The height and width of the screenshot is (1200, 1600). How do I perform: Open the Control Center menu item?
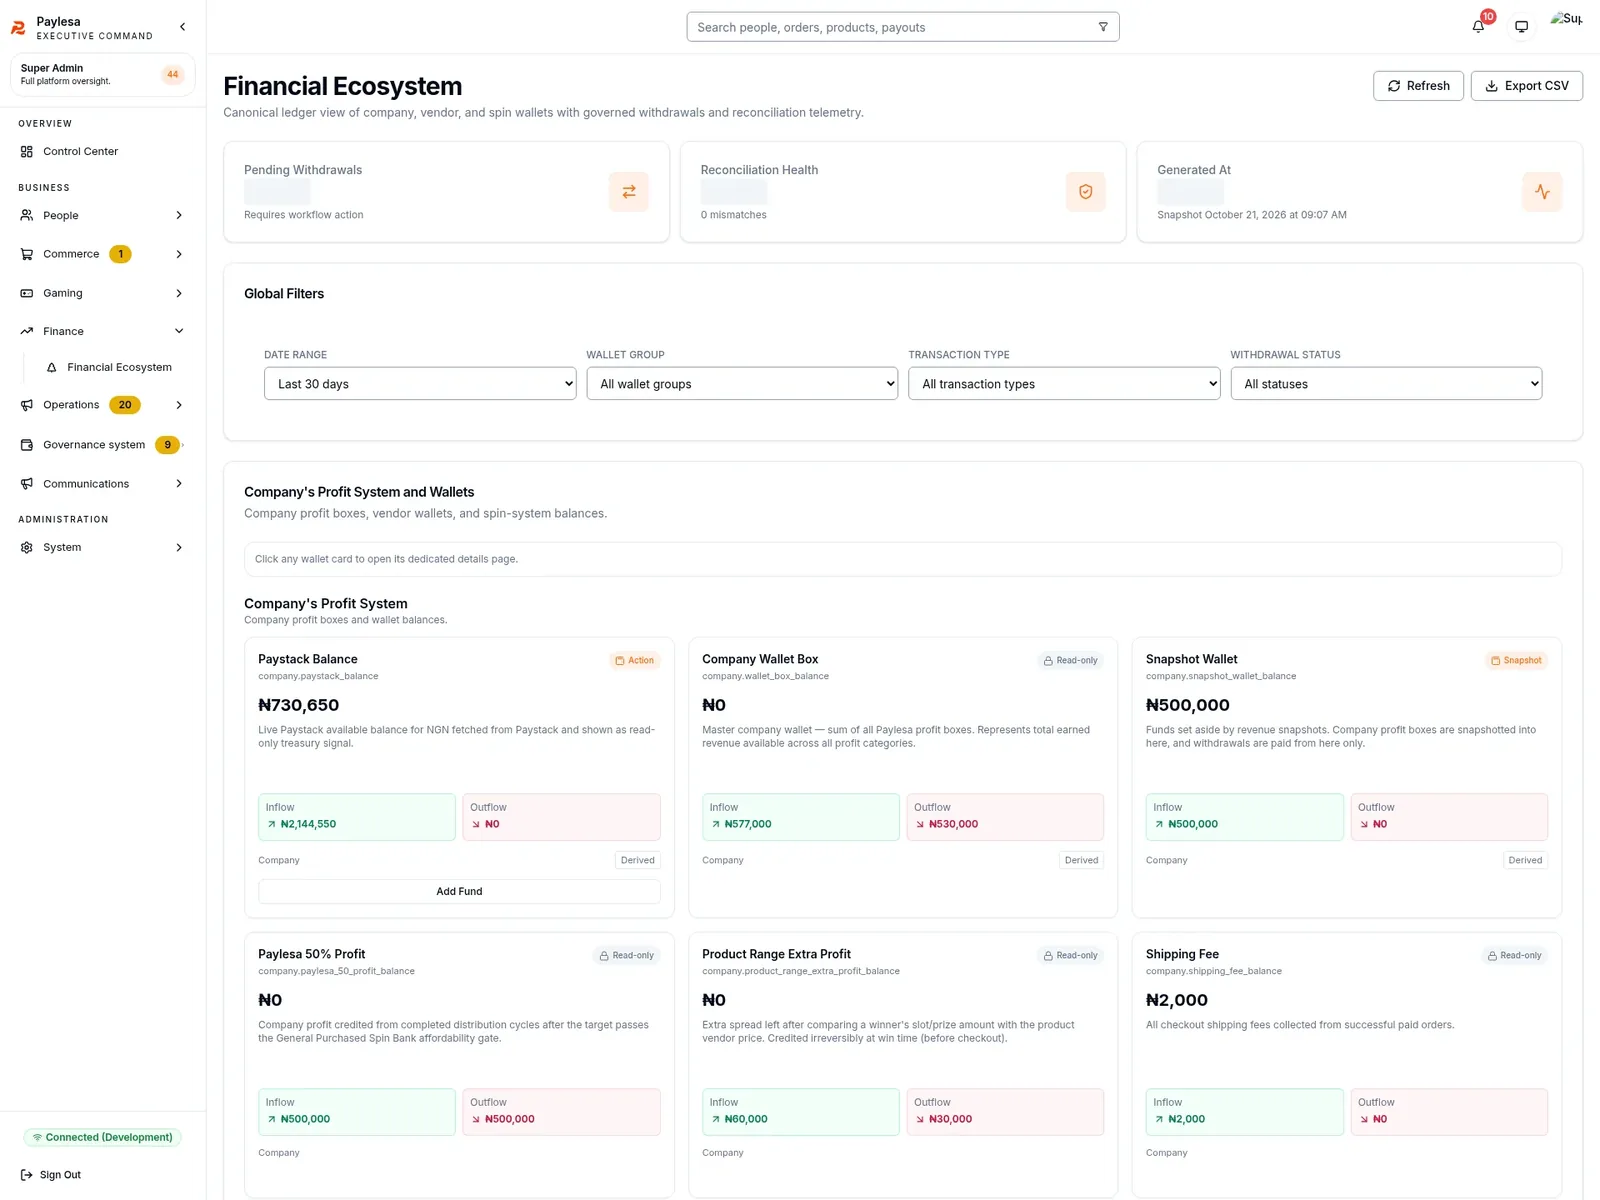point(103,152)
